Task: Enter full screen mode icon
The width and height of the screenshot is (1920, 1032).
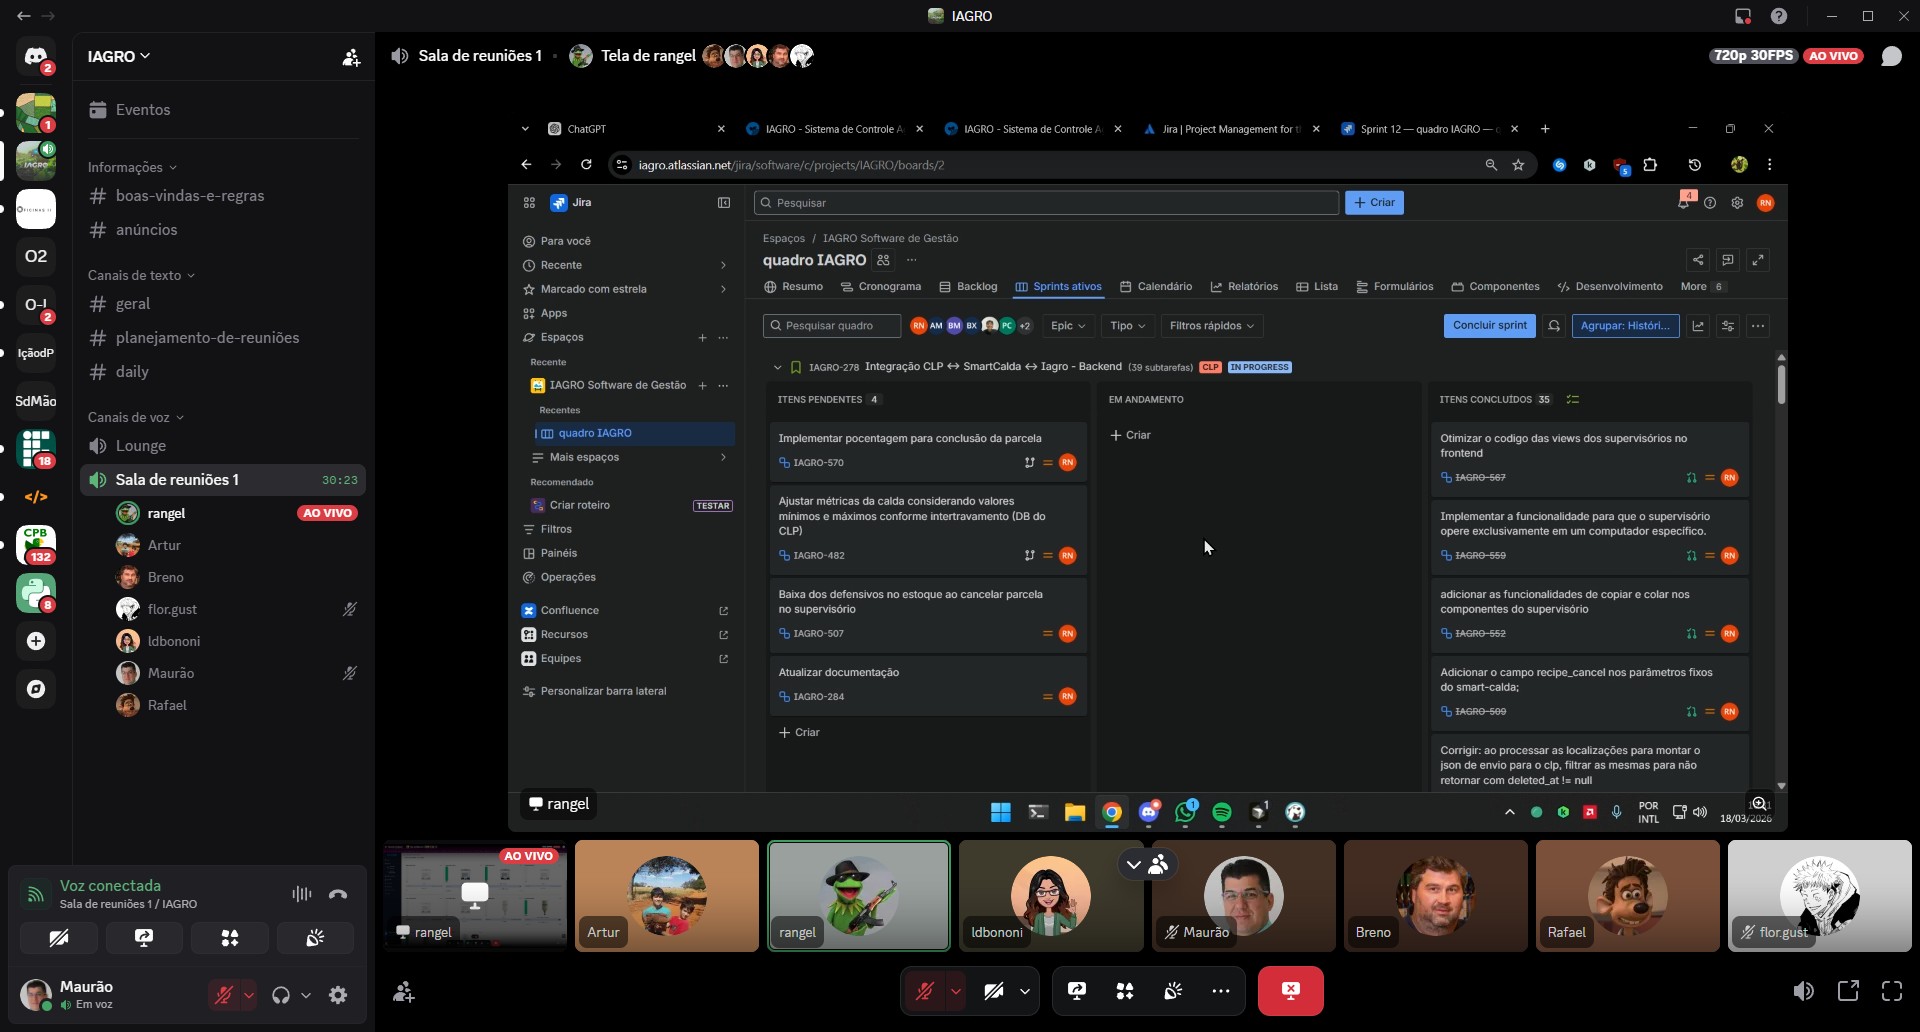Action: (x=1892, y=991)
